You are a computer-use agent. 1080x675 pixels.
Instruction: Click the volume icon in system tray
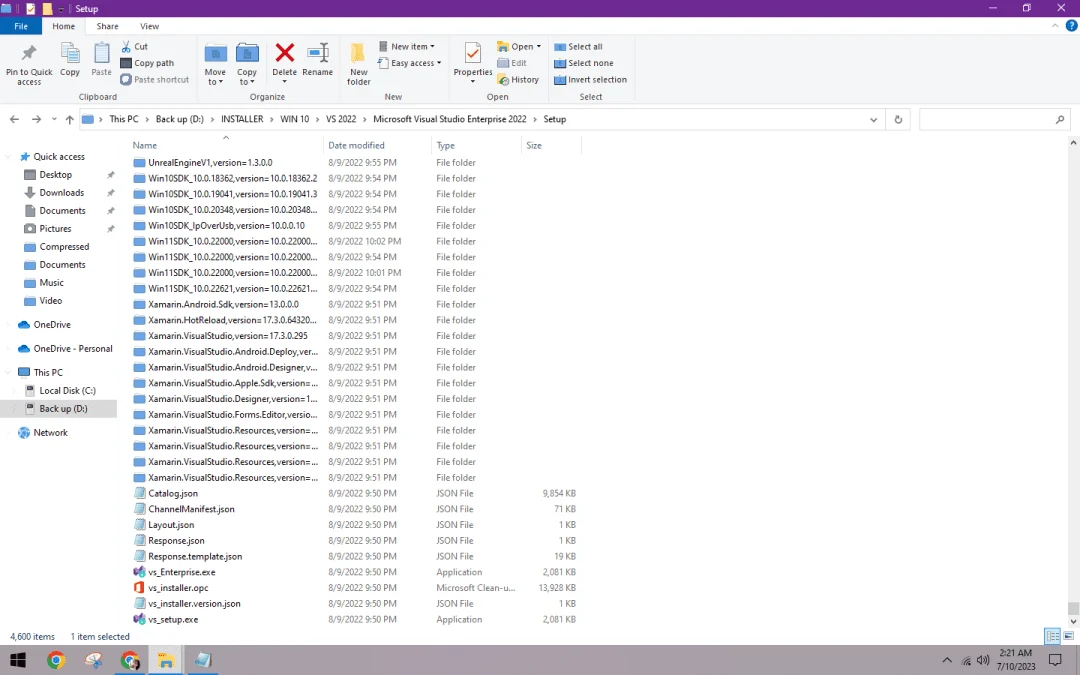[x=983, y=661]
